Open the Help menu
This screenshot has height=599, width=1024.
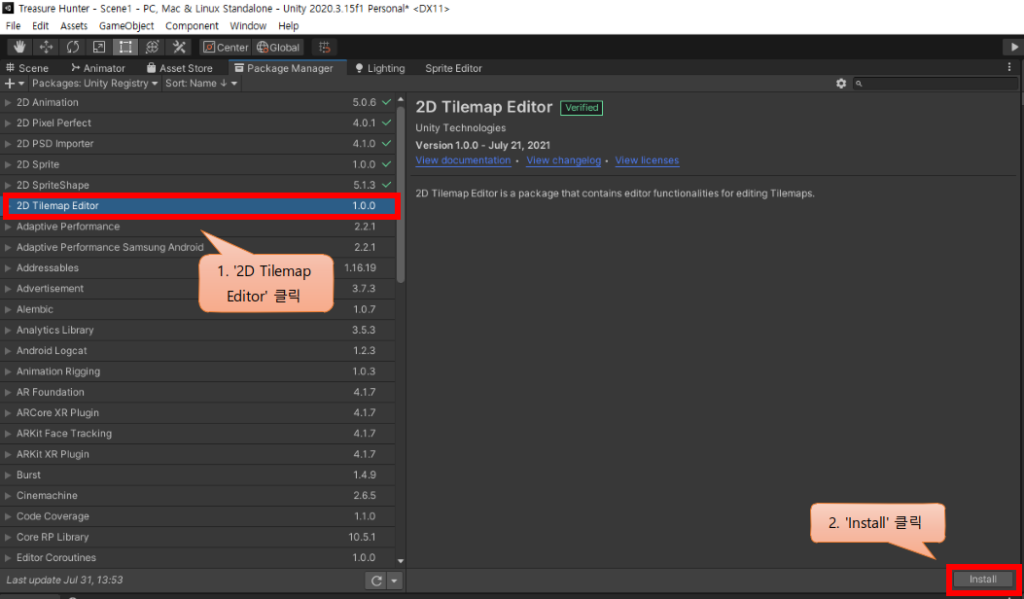[x=289, y=25]
